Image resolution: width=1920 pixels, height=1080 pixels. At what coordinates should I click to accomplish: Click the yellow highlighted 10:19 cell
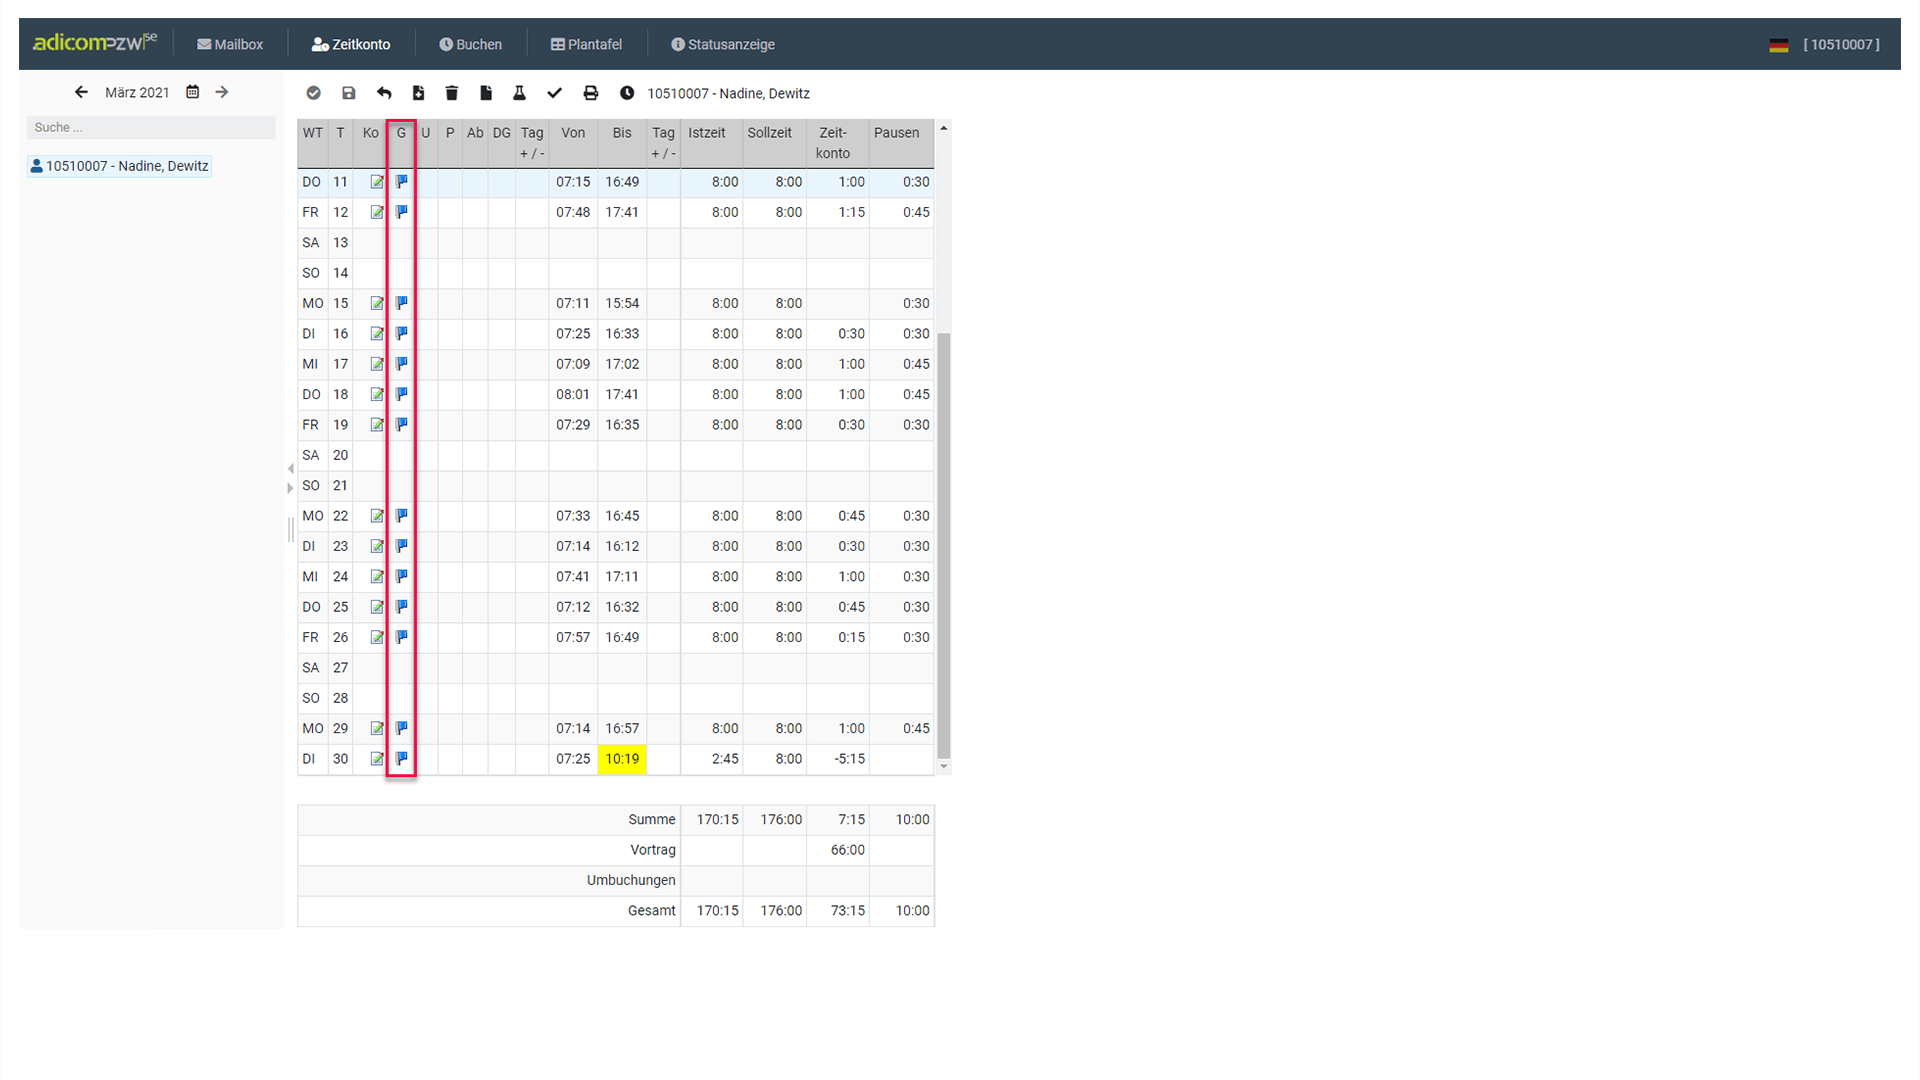tap(622, 759)
